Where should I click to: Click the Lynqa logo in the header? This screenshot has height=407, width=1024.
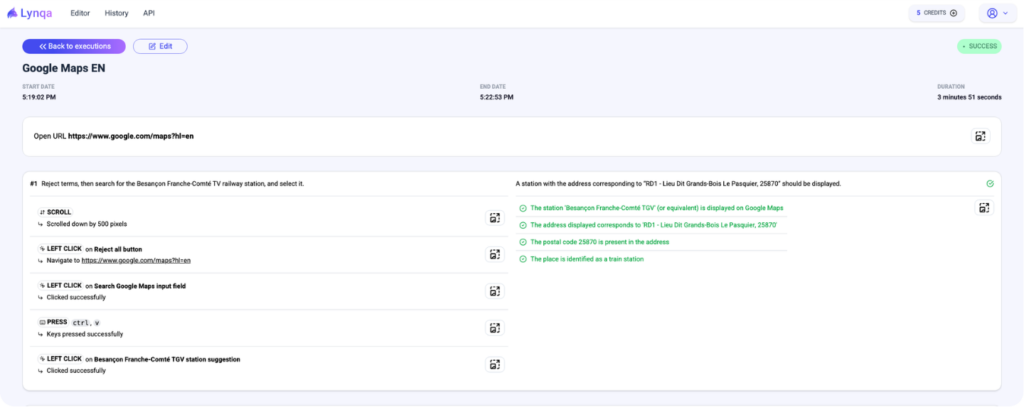pos(31,13)
